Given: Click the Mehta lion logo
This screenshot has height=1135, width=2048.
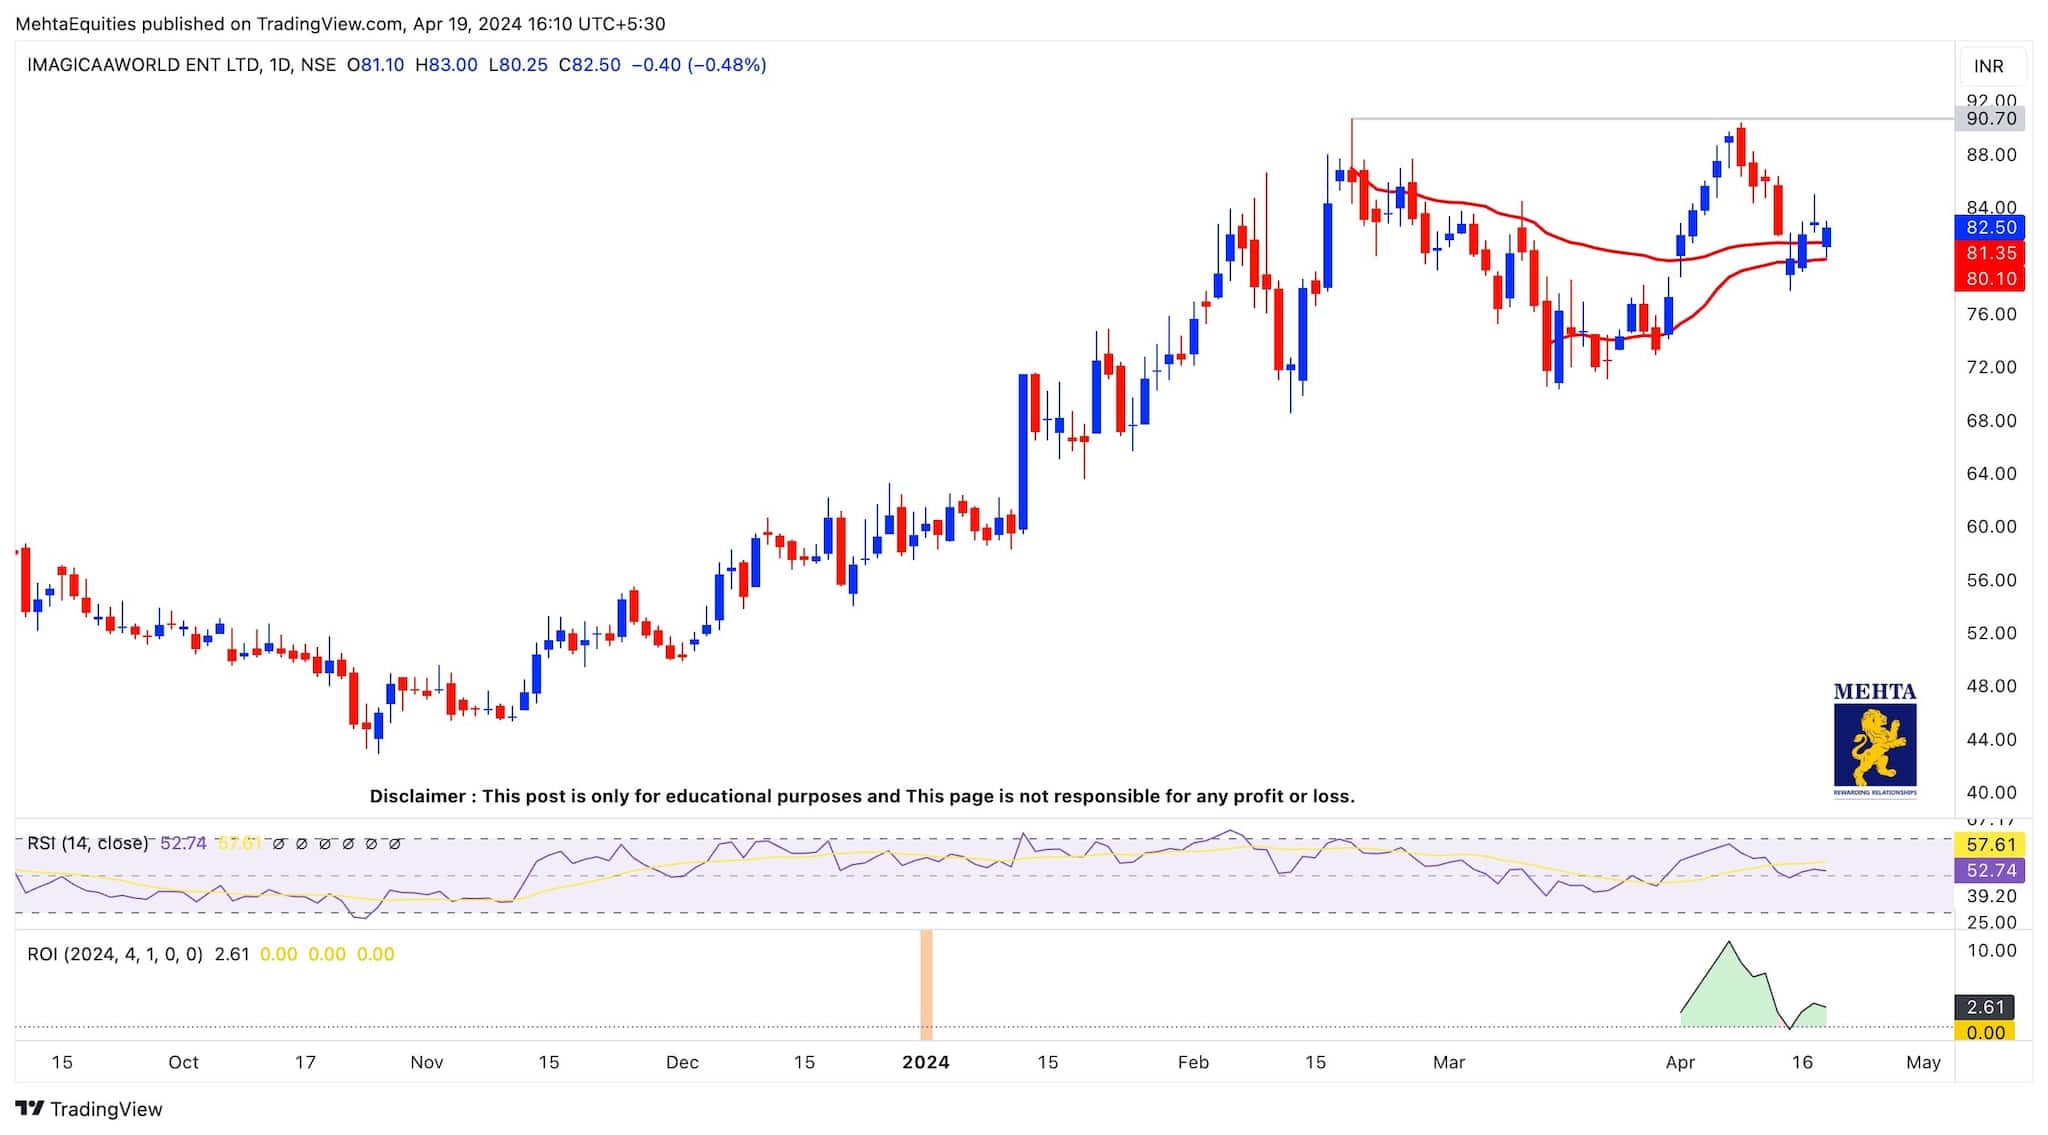Looking at the screenshot, I should (1875, 746).
